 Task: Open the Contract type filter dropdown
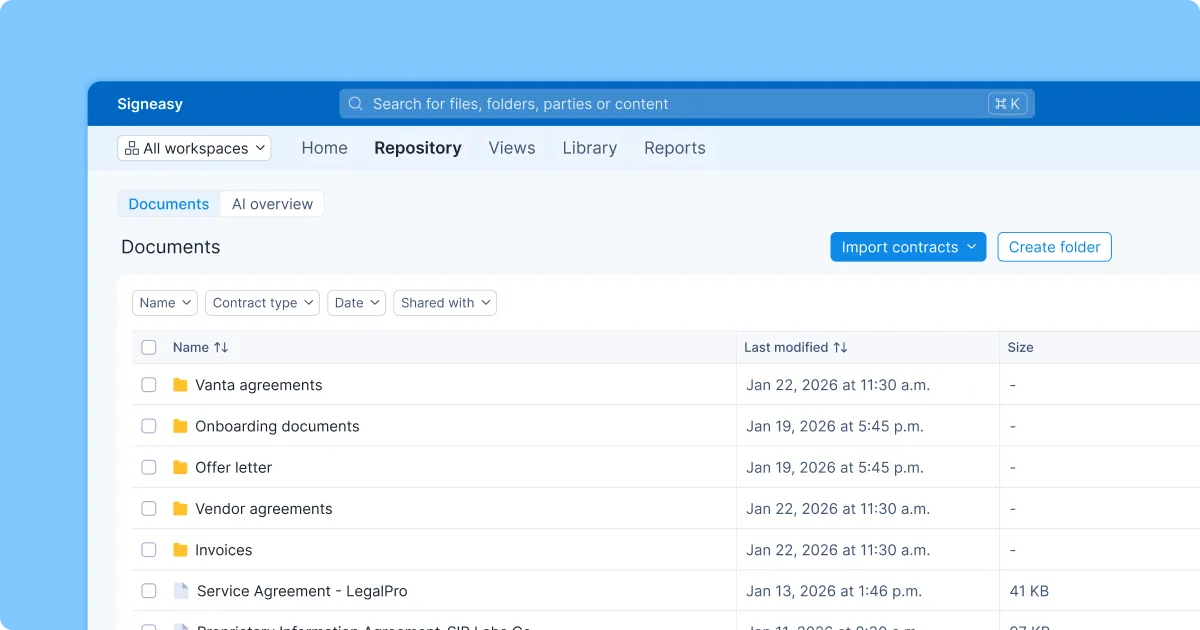click(262, 303)
